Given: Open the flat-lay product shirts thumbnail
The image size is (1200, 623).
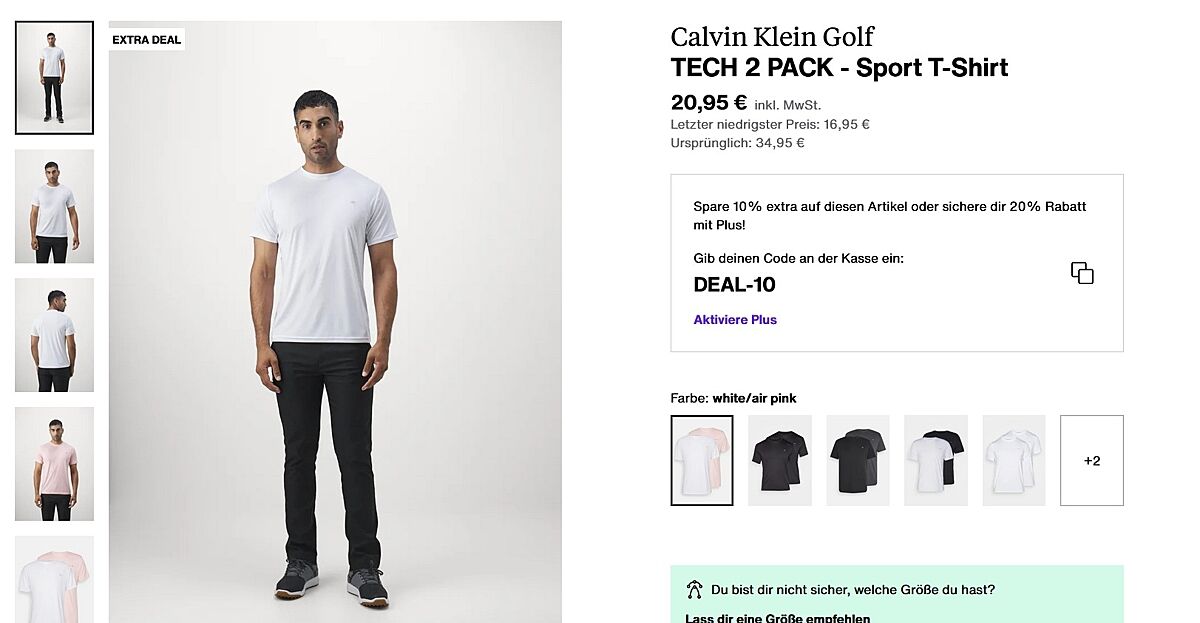Looking at the screenshot, I should (x=54, y=580).
